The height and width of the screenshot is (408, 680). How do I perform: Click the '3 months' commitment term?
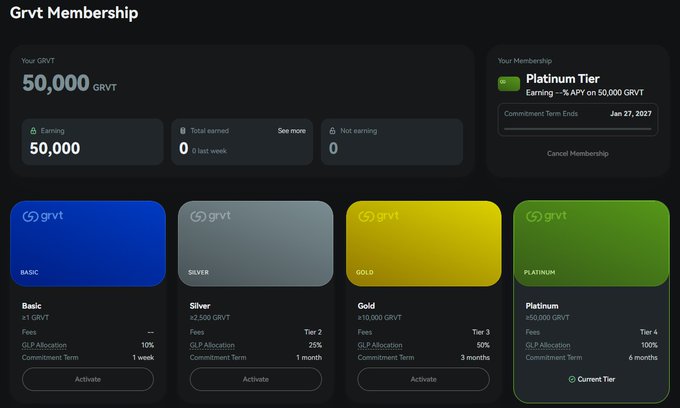pos(475,358)
